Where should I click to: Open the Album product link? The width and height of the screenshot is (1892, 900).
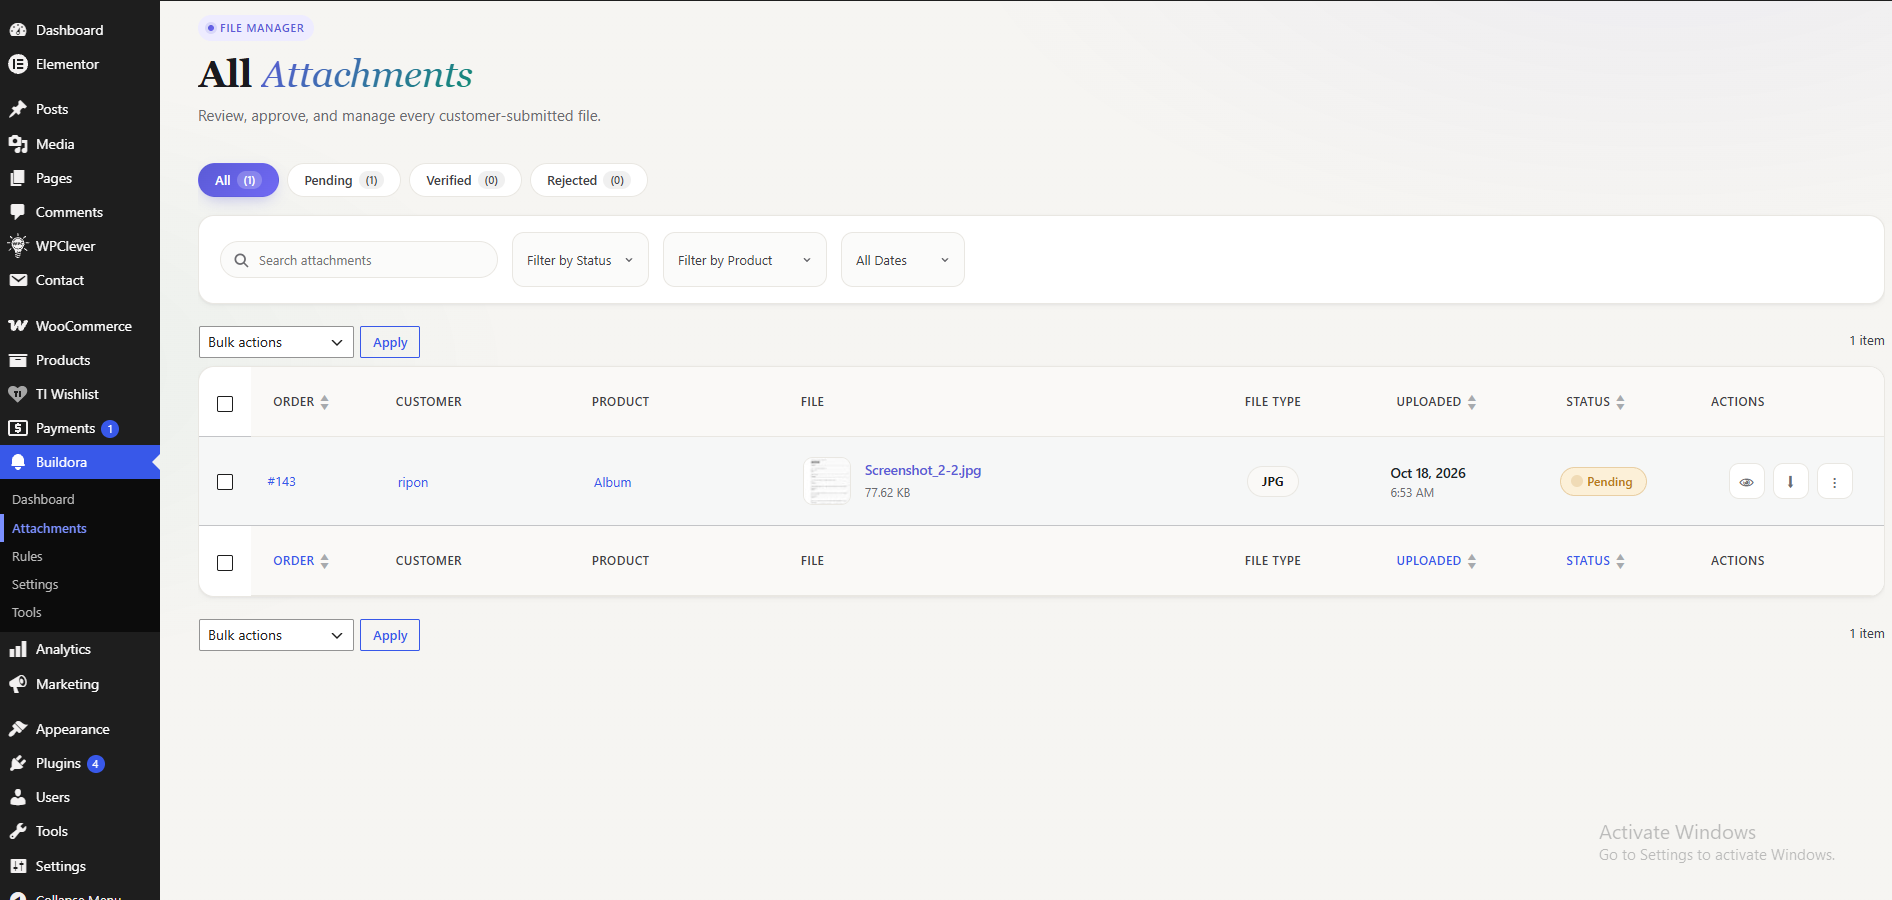613,482
